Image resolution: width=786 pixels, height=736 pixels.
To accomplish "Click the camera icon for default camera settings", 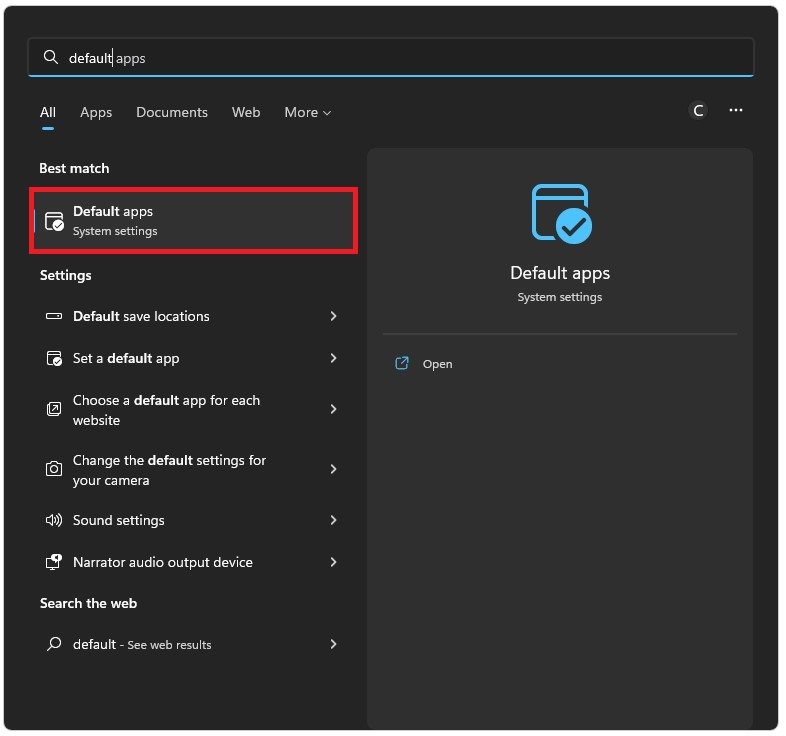I will (x=54, y=470).
